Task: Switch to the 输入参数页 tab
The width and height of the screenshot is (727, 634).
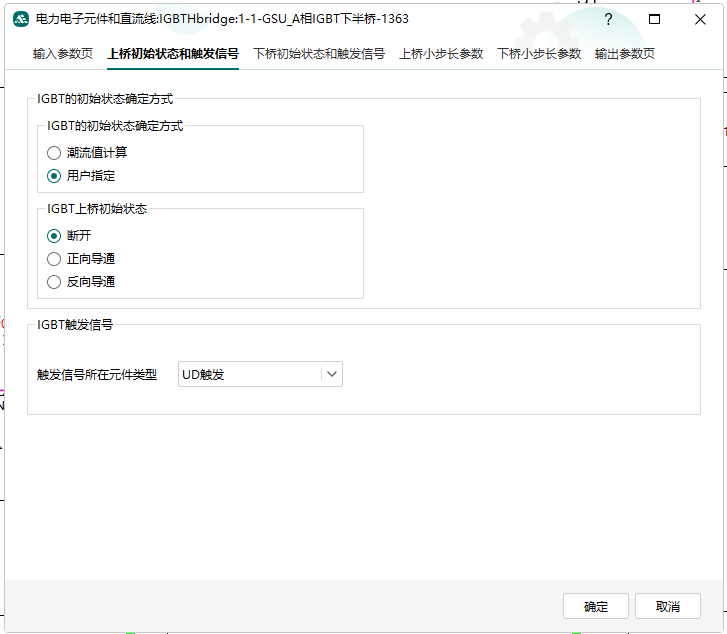Action: (x=62, y=54)
